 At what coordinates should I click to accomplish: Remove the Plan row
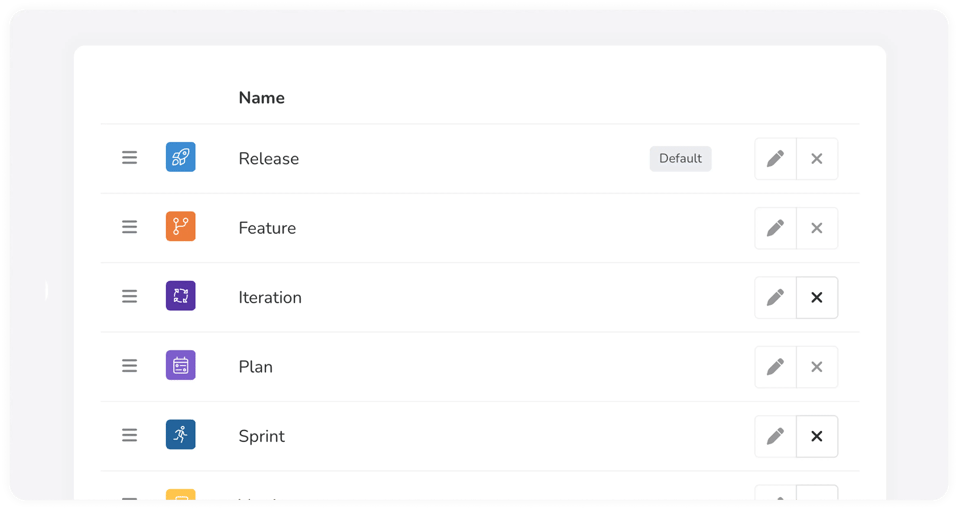click(817, 367)
